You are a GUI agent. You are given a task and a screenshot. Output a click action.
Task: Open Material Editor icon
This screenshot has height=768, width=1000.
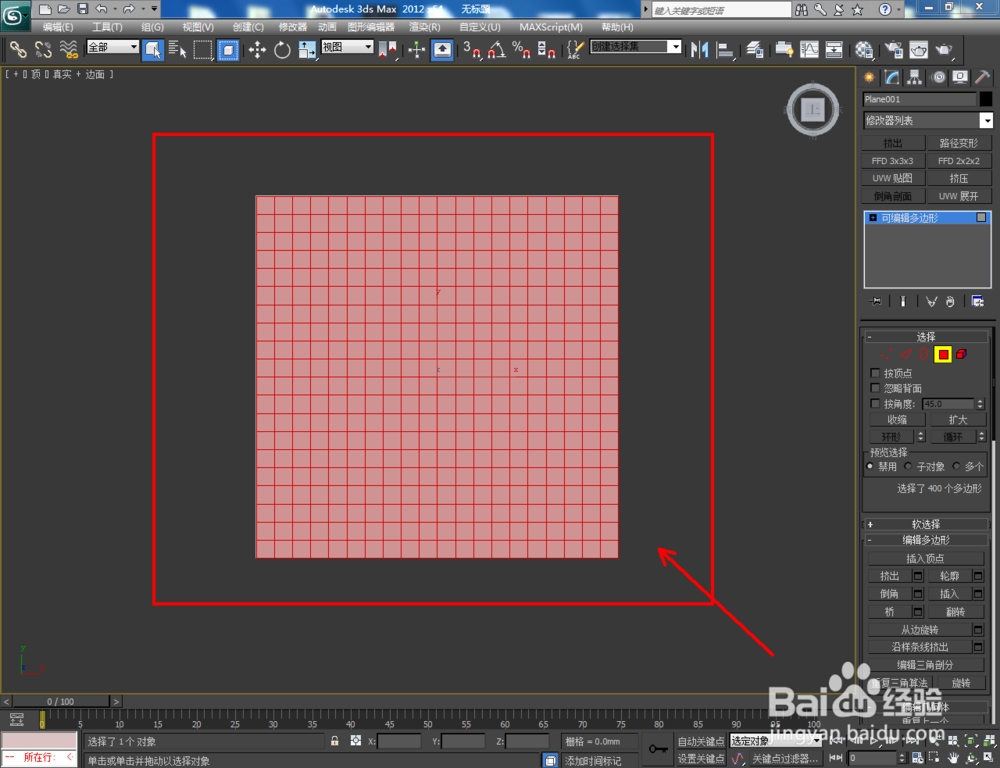coord(864,49)
